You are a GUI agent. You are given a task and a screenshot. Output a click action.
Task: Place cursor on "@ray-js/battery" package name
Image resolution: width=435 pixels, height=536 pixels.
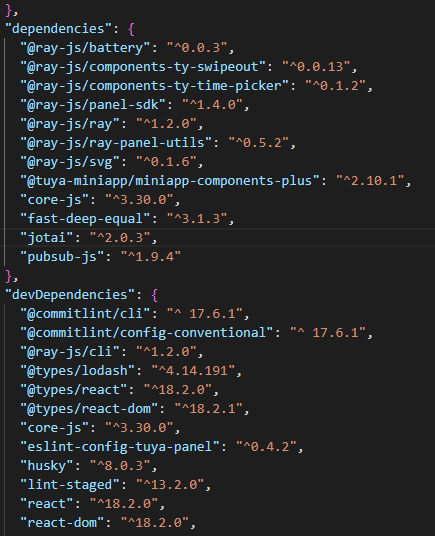85,48
